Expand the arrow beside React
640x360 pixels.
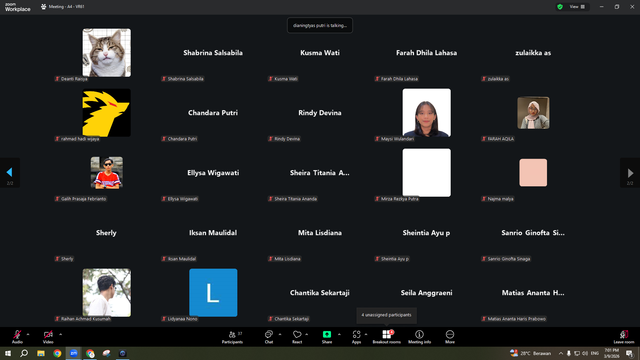[x=307, y=334]
